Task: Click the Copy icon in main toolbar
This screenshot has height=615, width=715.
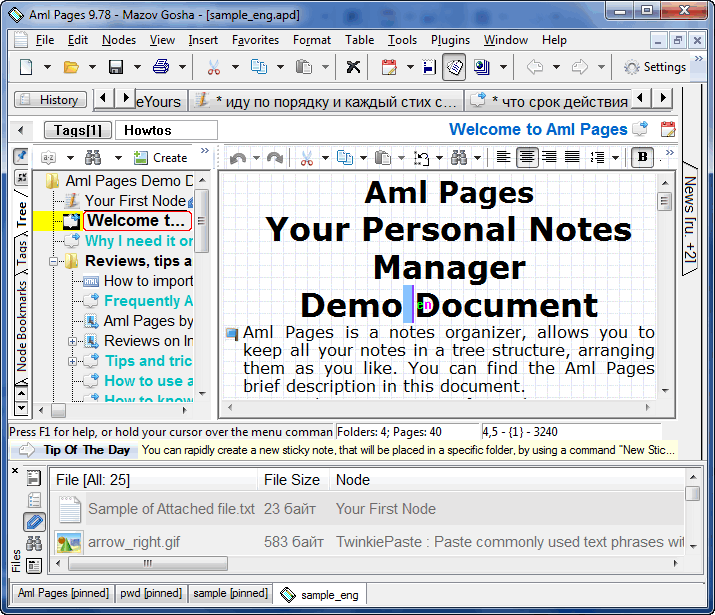Action: (259, 67)
